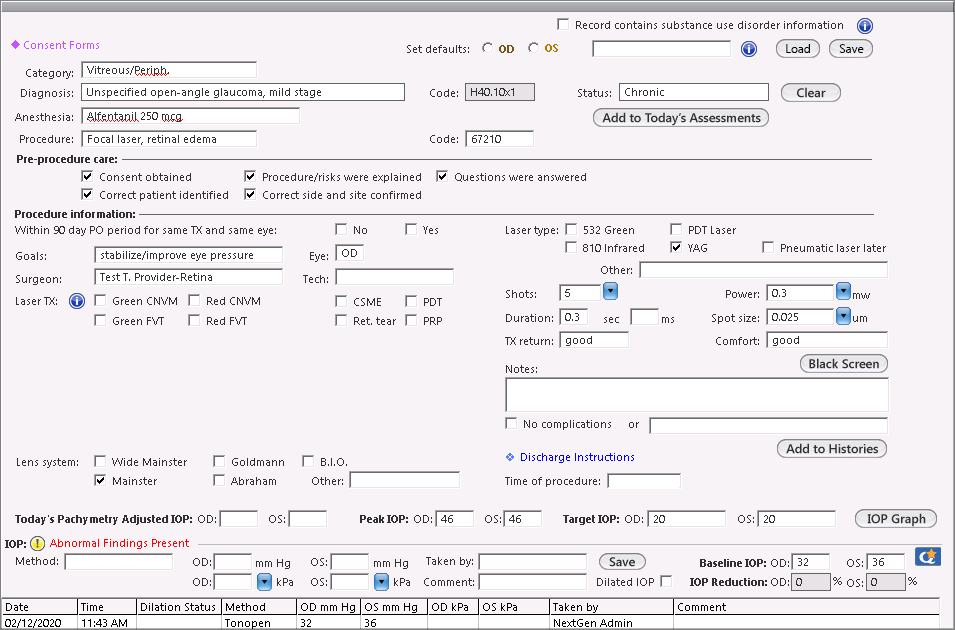The image size is (955, 630).
Task: Toggle Procedure/risks were explained checkbox
Action: coord(250,177)
